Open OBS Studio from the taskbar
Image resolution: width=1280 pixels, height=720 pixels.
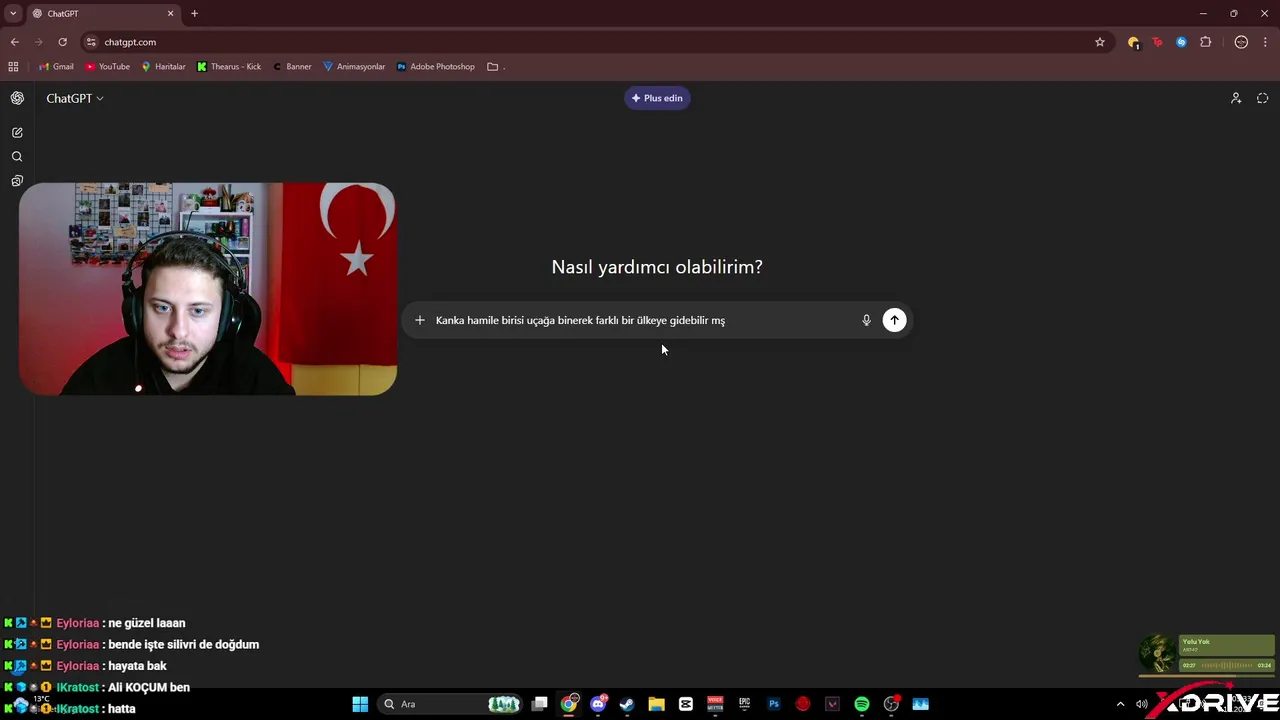click(891, 704)
